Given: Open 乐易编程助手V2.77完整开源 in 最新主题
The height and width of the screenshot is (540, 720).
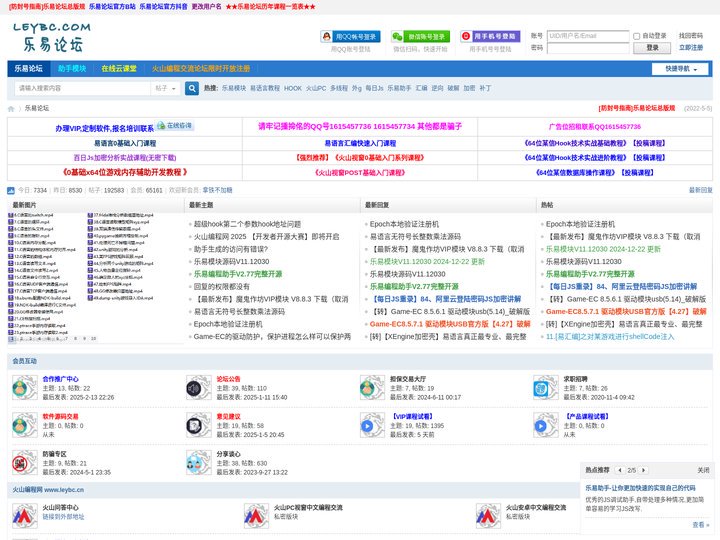Looking at the screenshot, I should (x=238, y=274).
